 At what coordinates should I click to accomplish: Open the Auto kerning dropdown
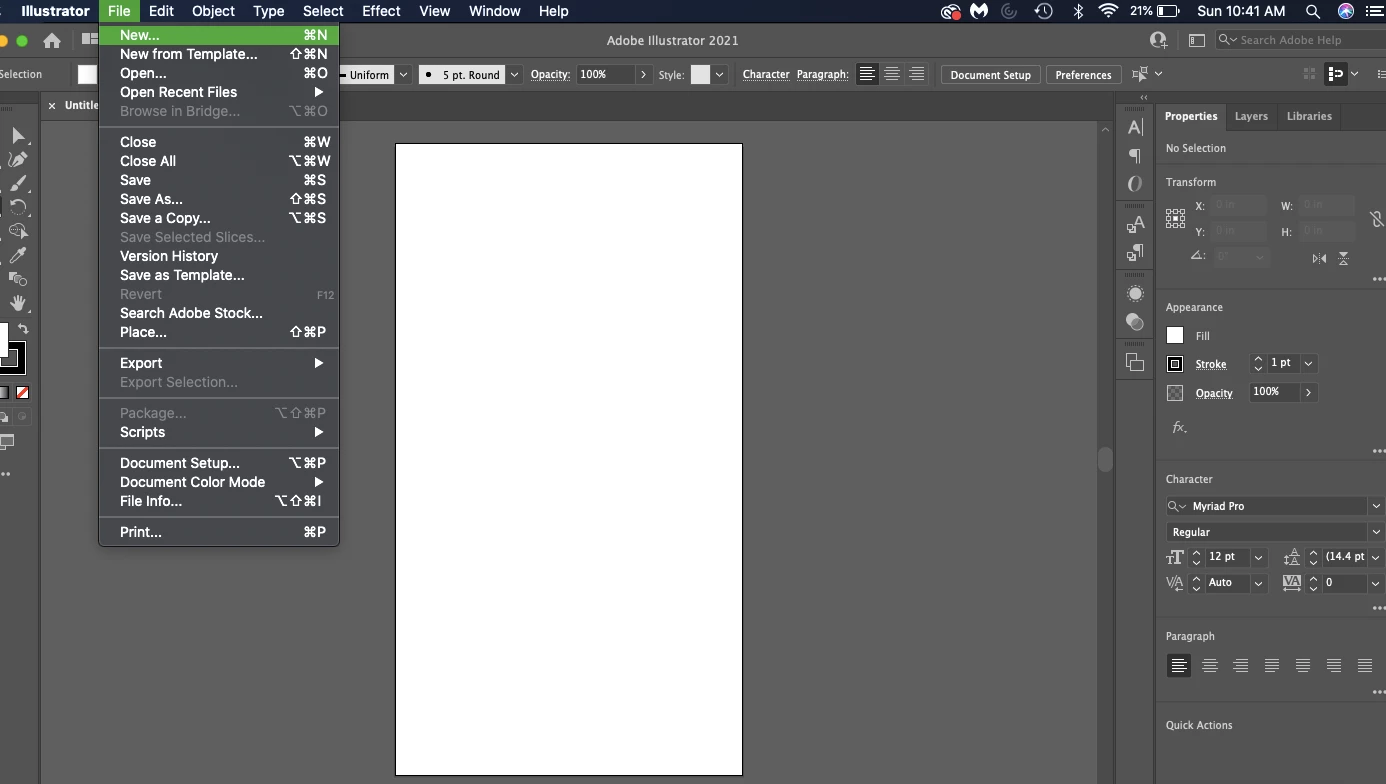pyautogui.click(x=1259, y=582)
